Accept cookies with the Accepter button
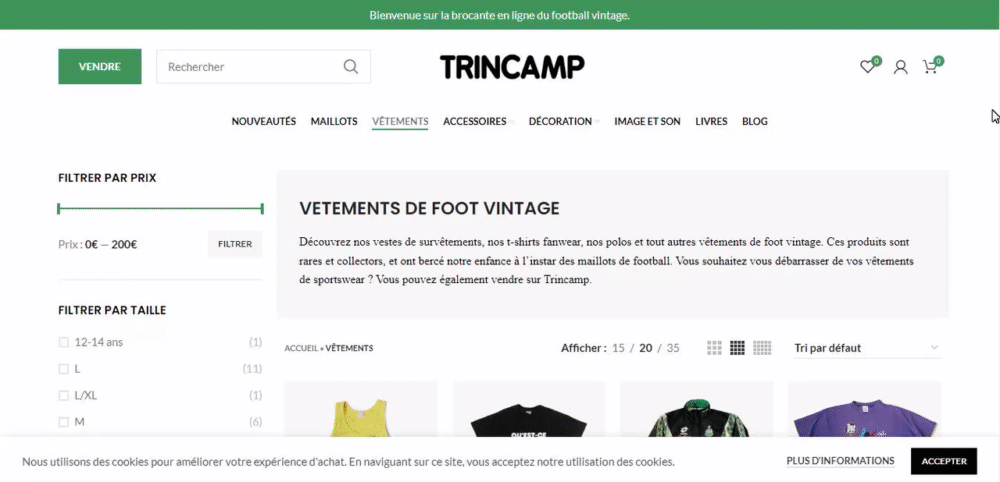1000x482 pixels. (944, 461)
